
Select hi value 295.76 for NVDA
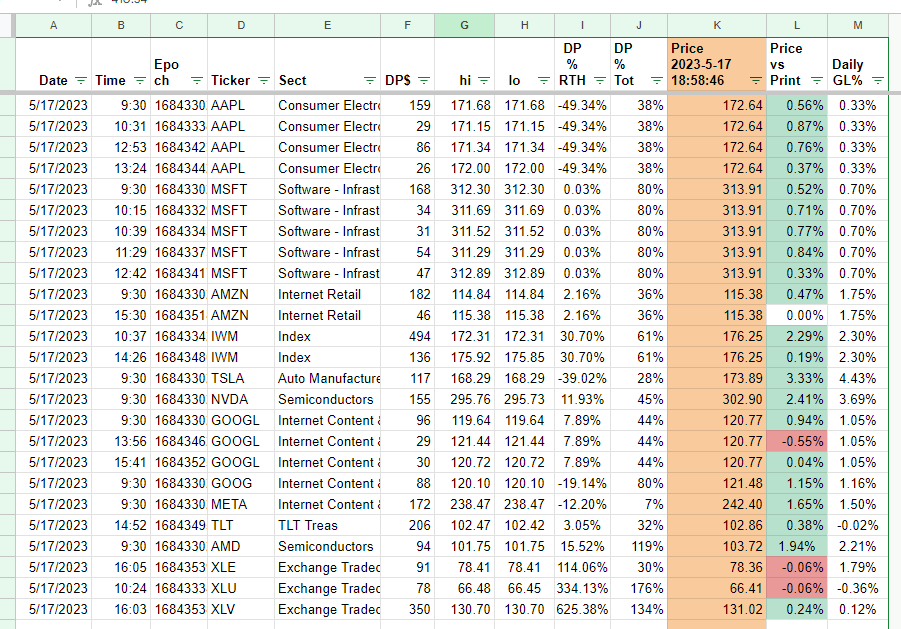pos(464,399)
